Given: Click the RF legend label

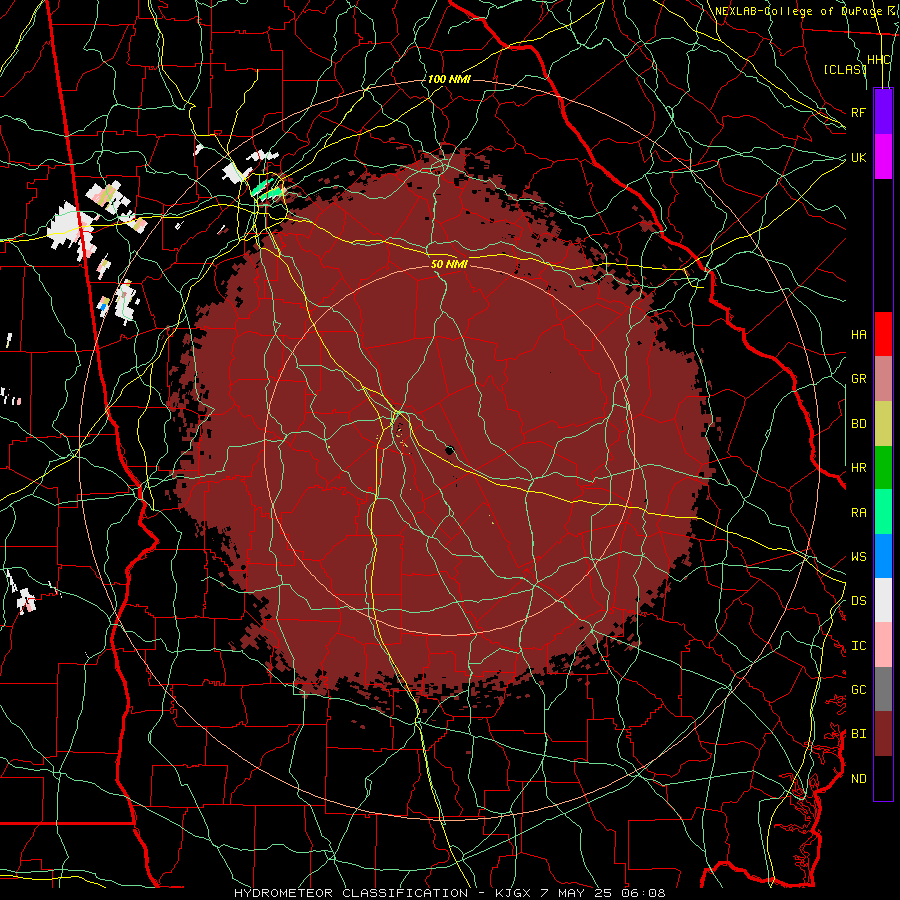Looking at the screenshot, I should pos(859,112).
